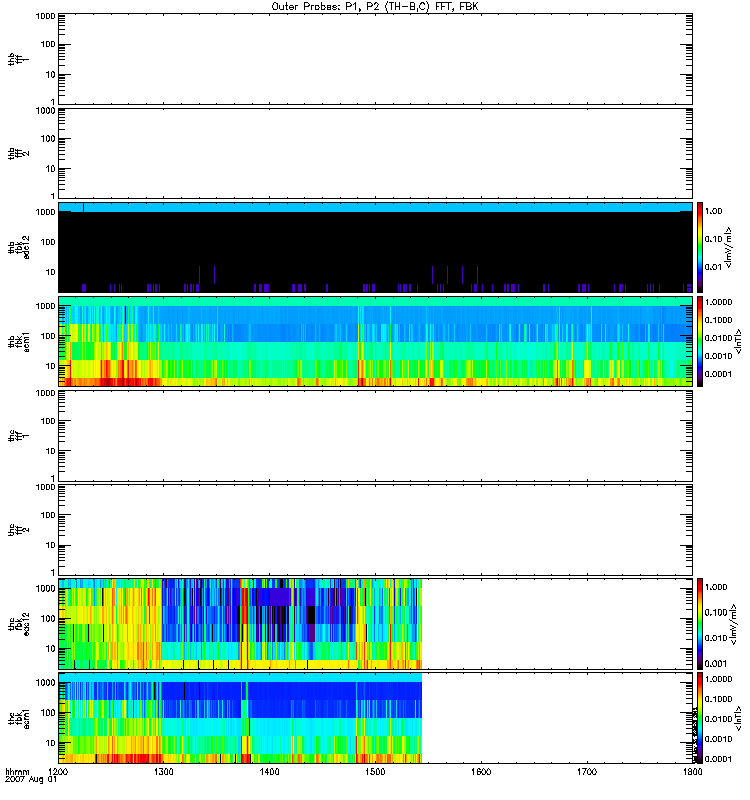
Task: Click the '0.100' value on the edc12 color bar
Action: point(716,612)
